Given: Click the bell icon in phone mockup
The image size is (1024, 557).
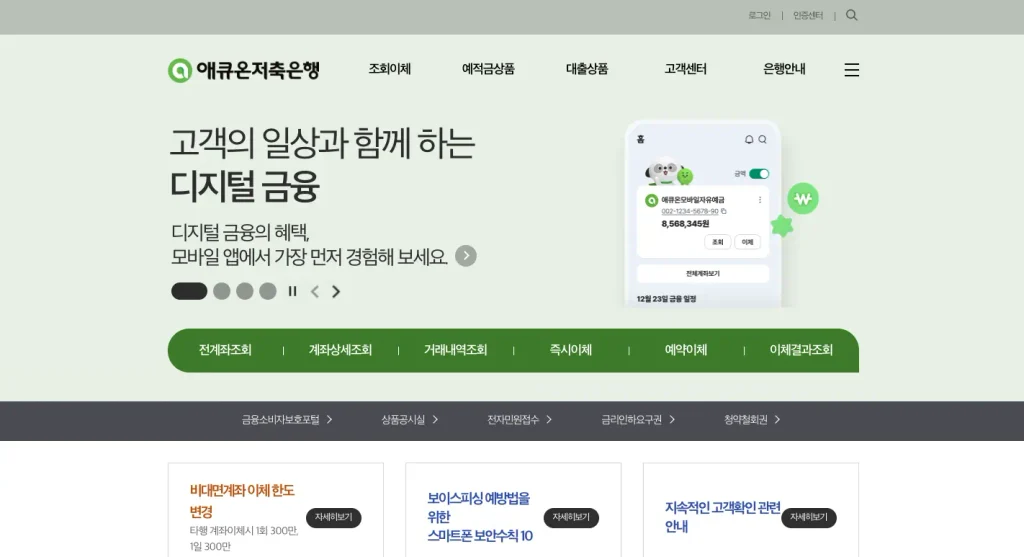Looking at the screenshot, I should [x=749, y=139].
